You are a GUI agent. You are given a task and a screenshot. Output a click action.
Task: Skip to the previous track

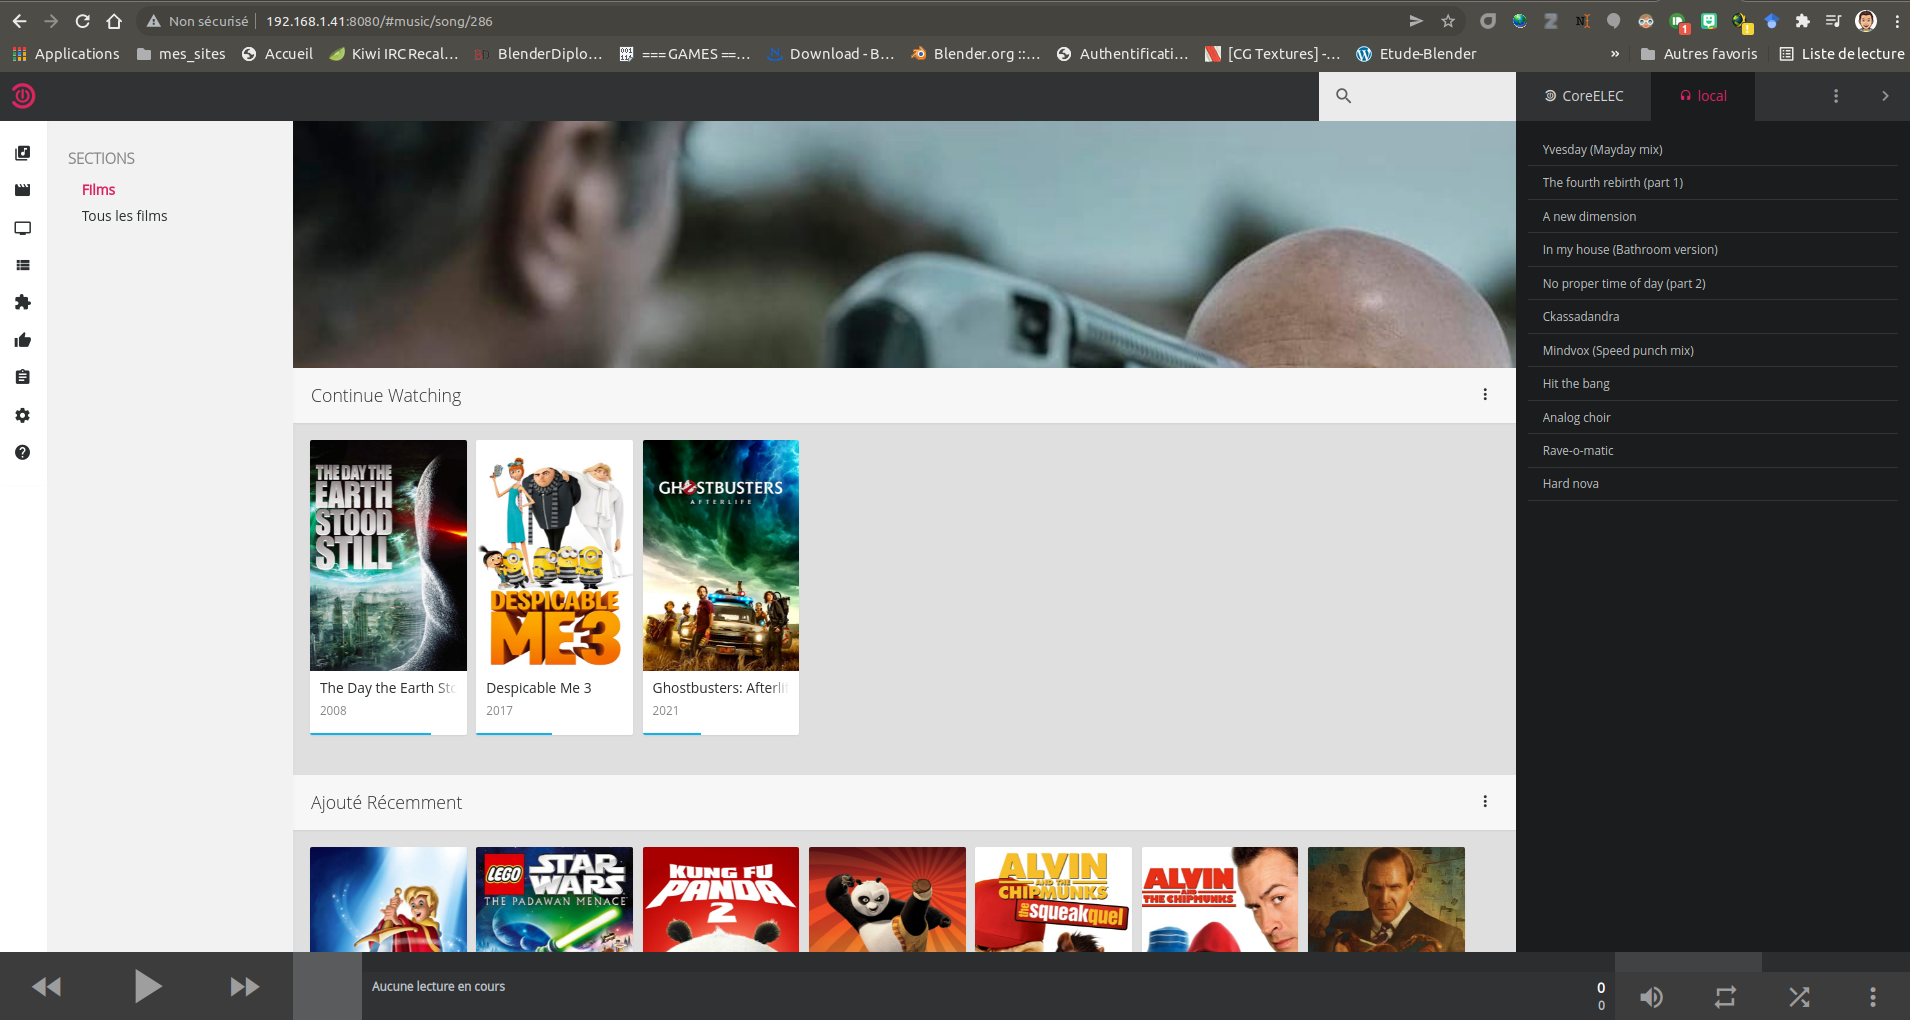[x=47, y=987]
